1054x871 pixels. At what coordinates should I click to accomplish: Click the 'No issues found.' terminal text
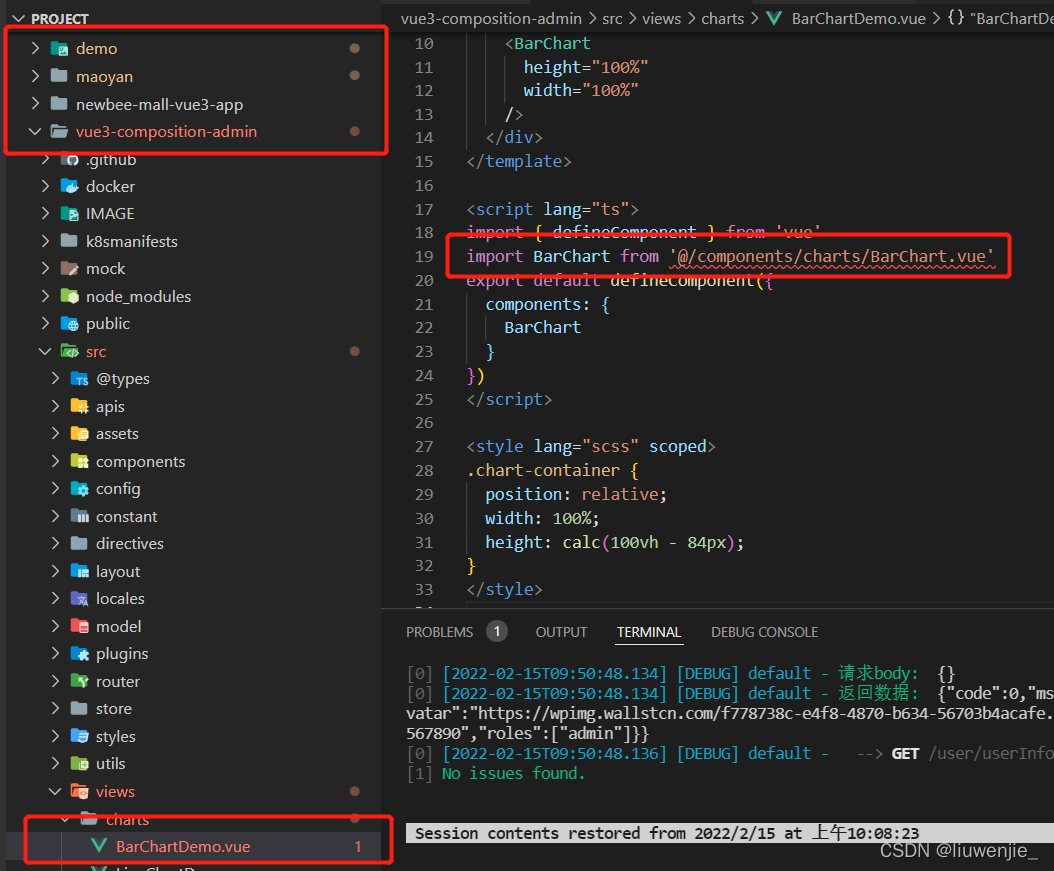(514, 774)
